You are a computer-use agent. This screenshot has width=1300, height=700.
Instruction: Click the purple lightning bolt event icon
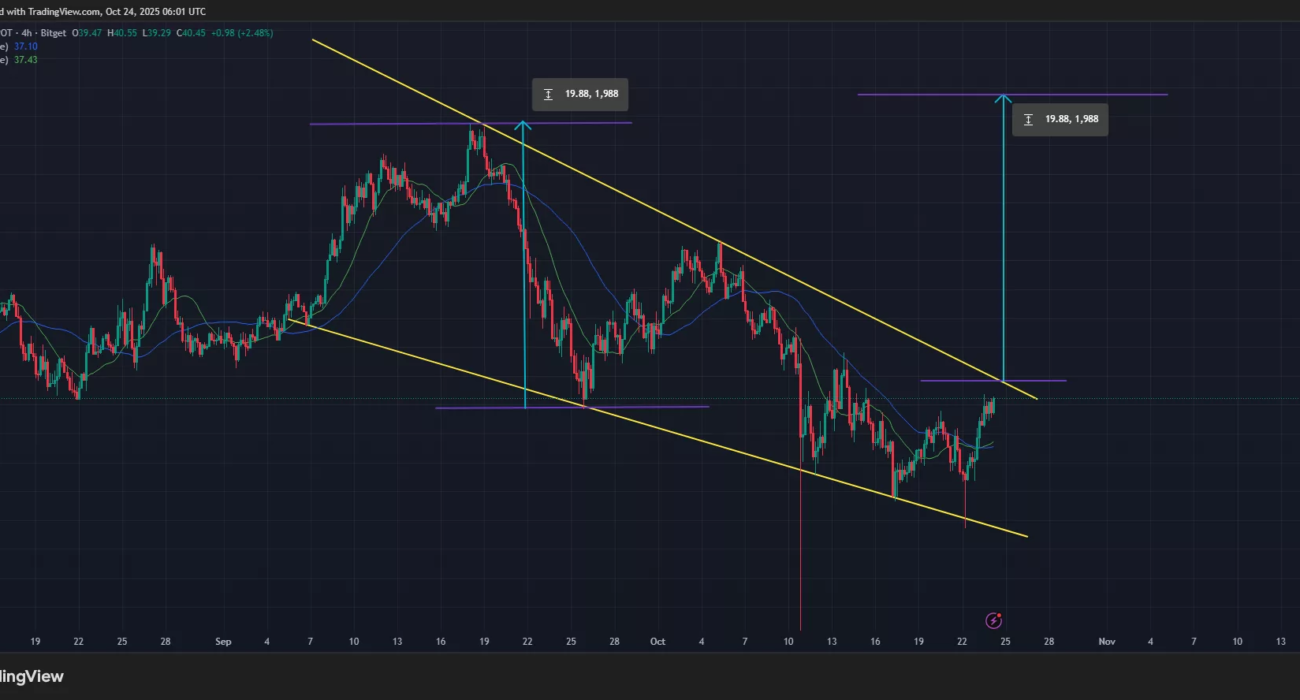click(x=994, y=621)
